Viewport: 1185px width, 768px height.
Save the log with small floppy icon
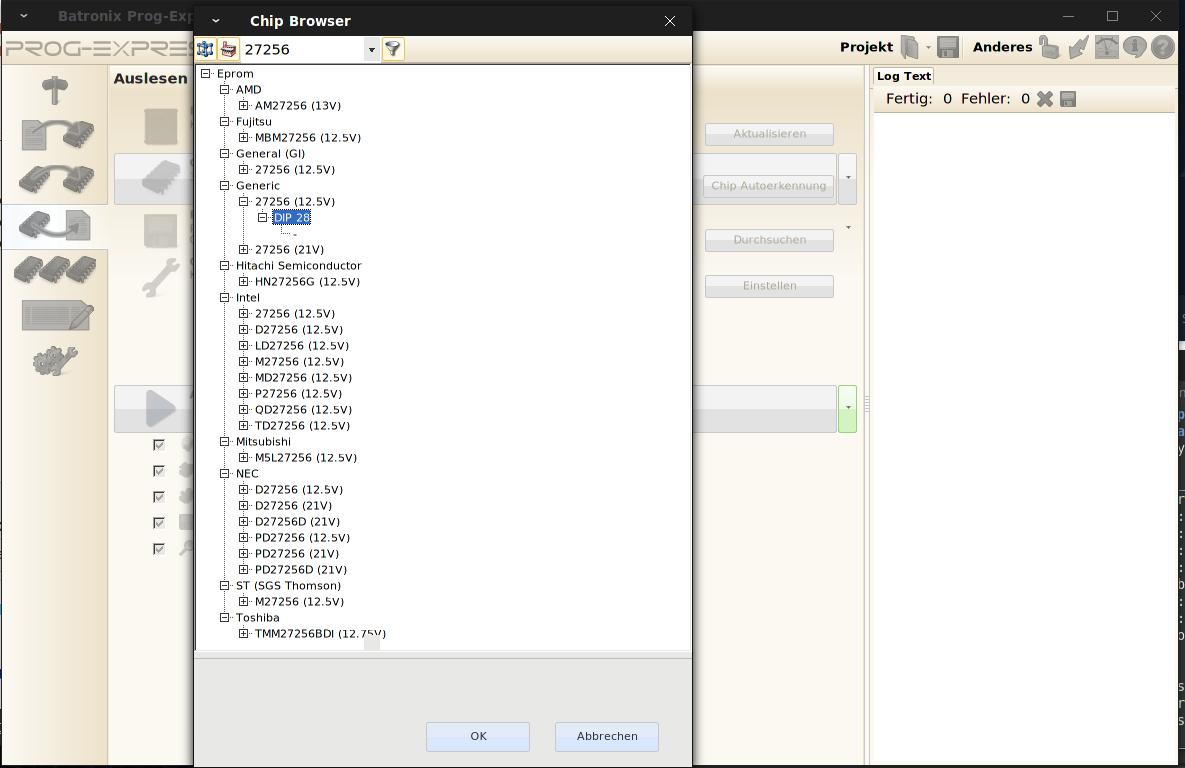[1068, 99]
